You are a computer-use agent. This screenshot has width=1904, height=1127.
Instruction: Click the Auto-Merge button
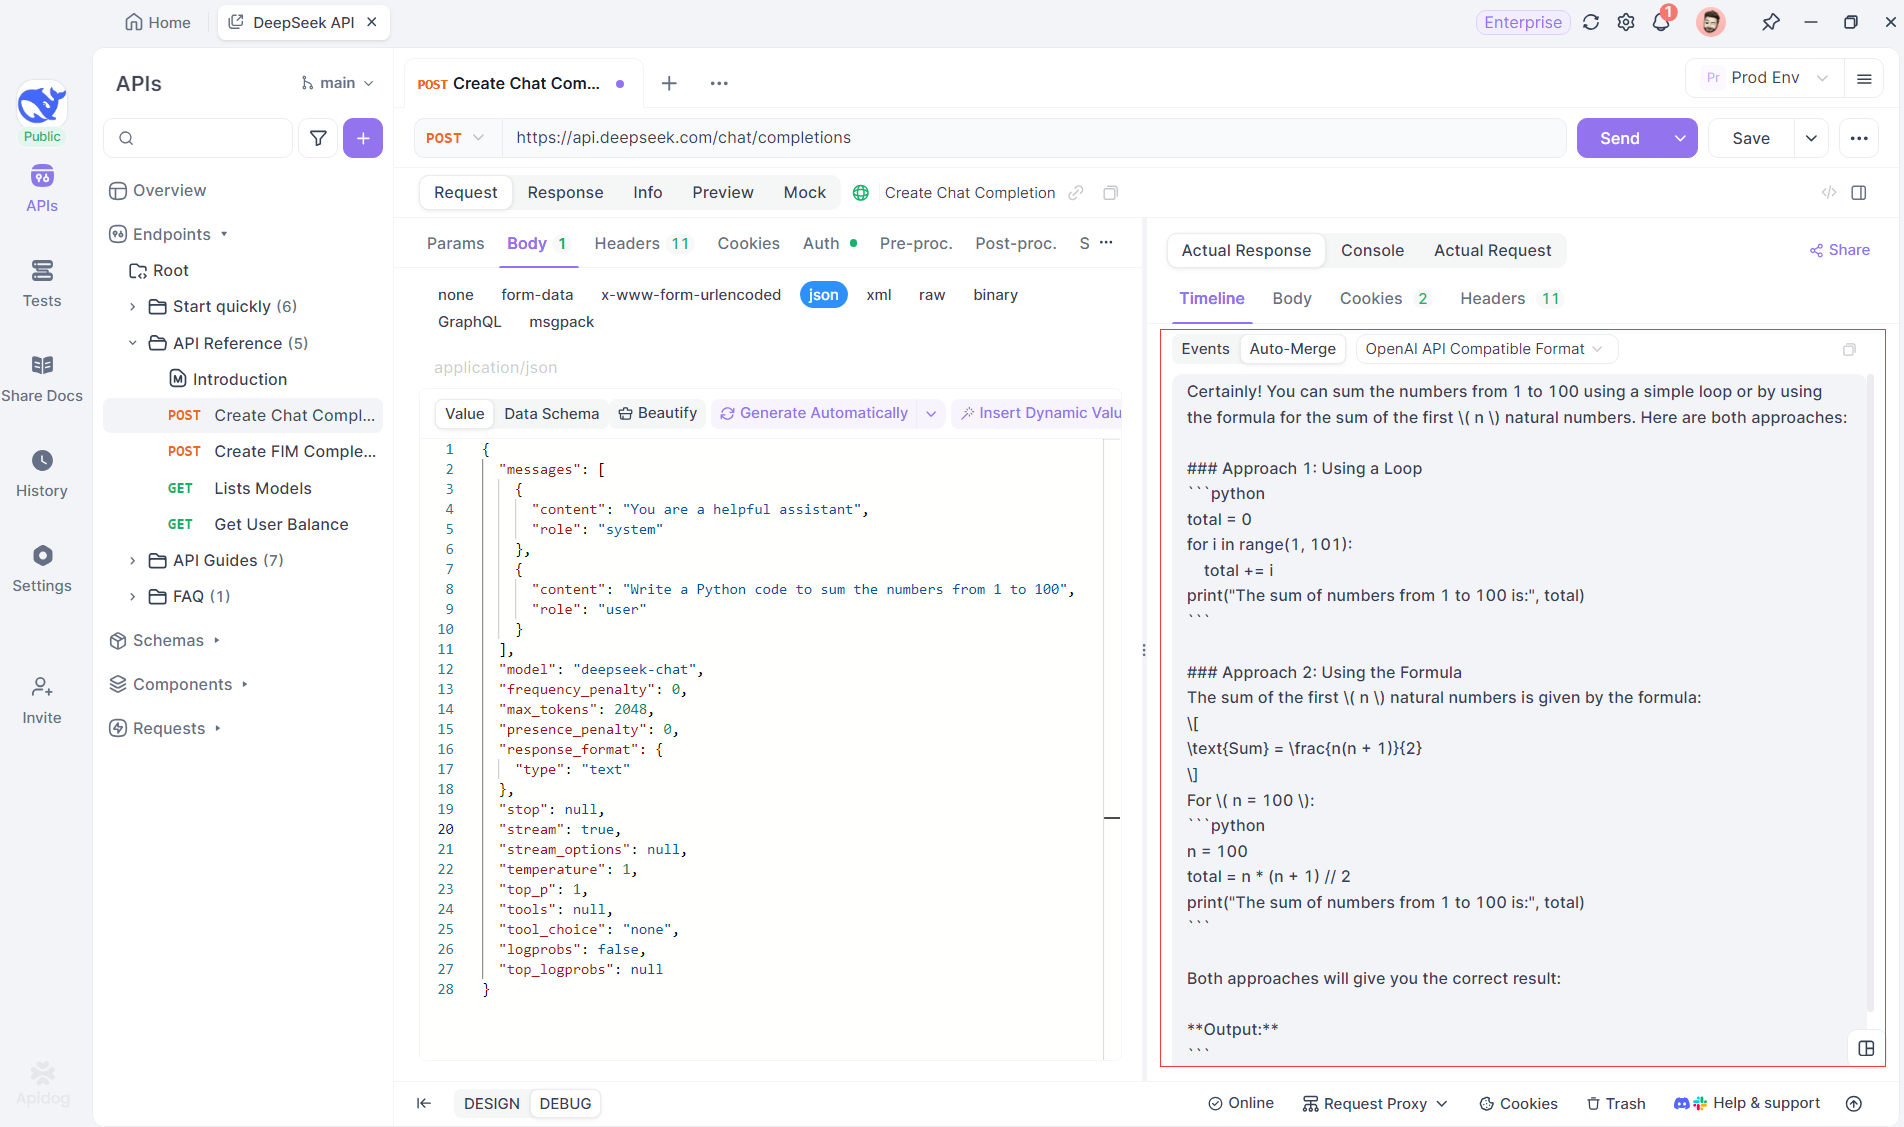pos(1292,349)
